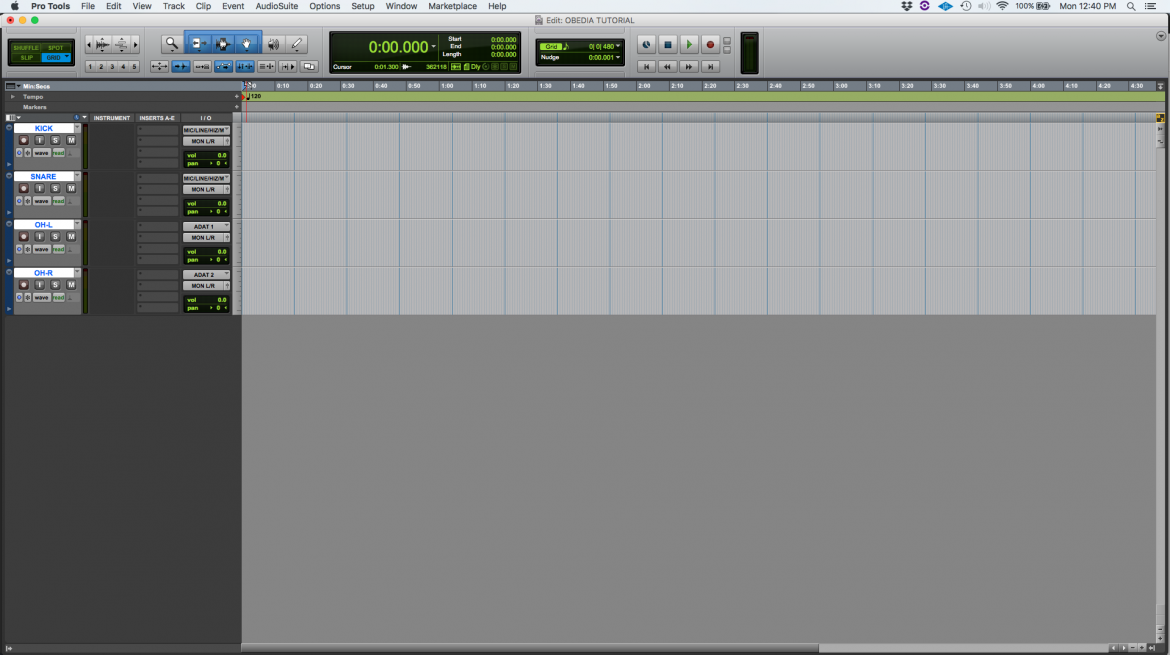The width and height of the screenshot is (1170, 655).
Task: Return the transport to zero
Action: pyautogui.click(x=646, y=66)
